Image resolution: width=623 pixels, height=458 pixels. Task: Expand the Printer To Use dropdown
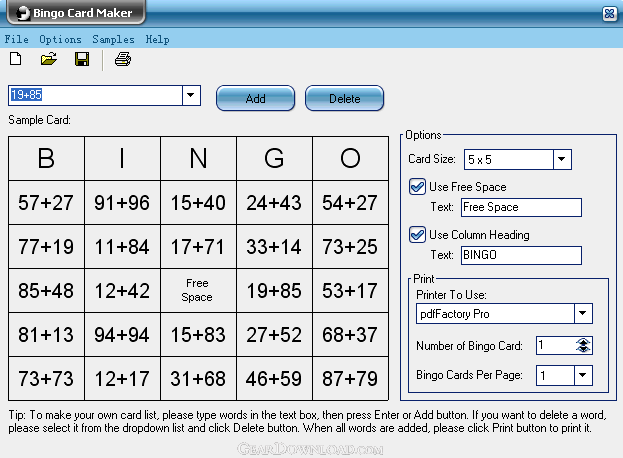point(583,313)
